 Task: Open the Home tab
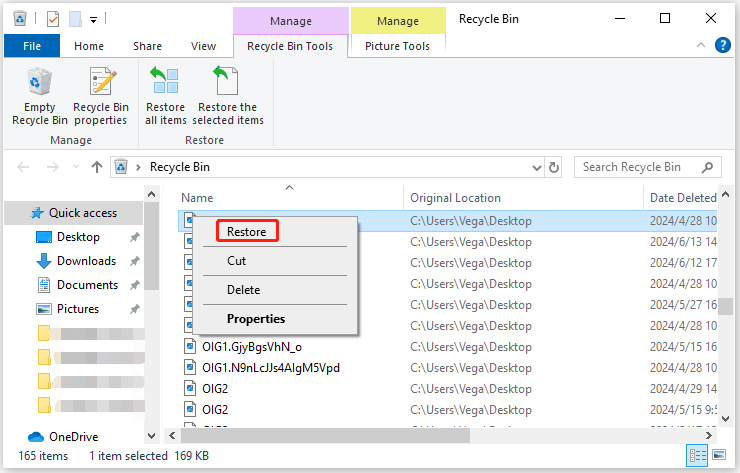click(x=89, y=46)
